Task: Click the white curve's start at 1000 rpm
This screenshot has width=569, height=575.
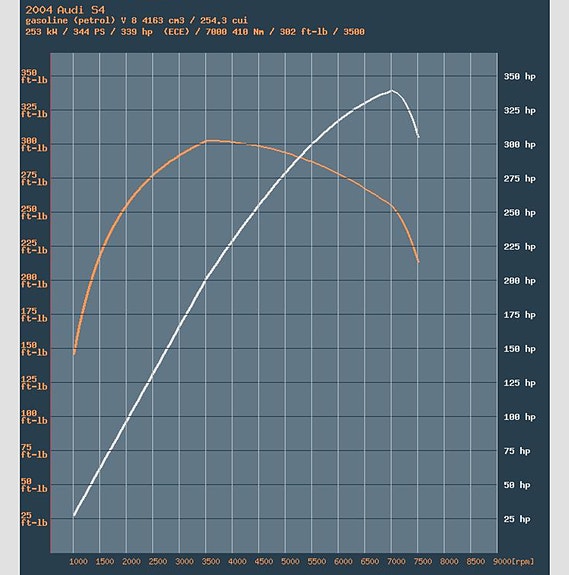Action: click(74, 515)
